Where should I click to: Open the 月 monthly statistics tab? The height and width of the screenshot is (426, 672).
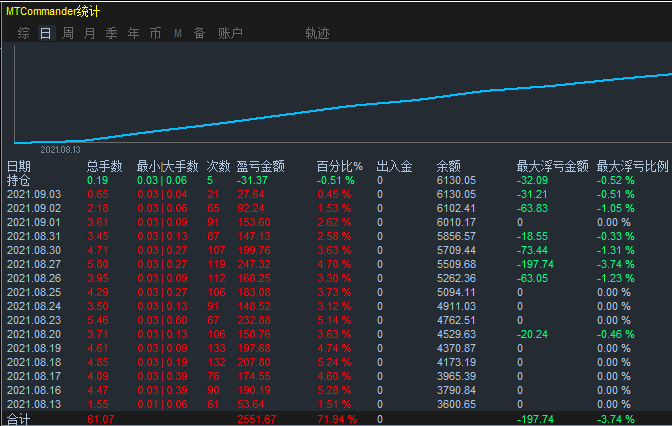[90, 33]
